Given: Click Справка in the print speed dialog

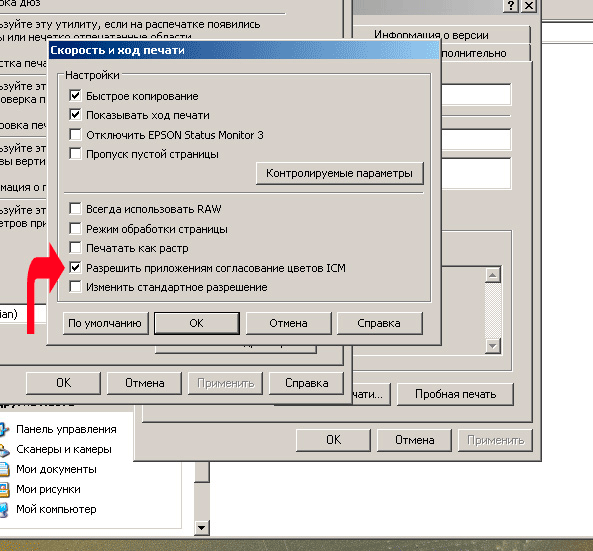Looking at the screenshot, I should [379, 323].
